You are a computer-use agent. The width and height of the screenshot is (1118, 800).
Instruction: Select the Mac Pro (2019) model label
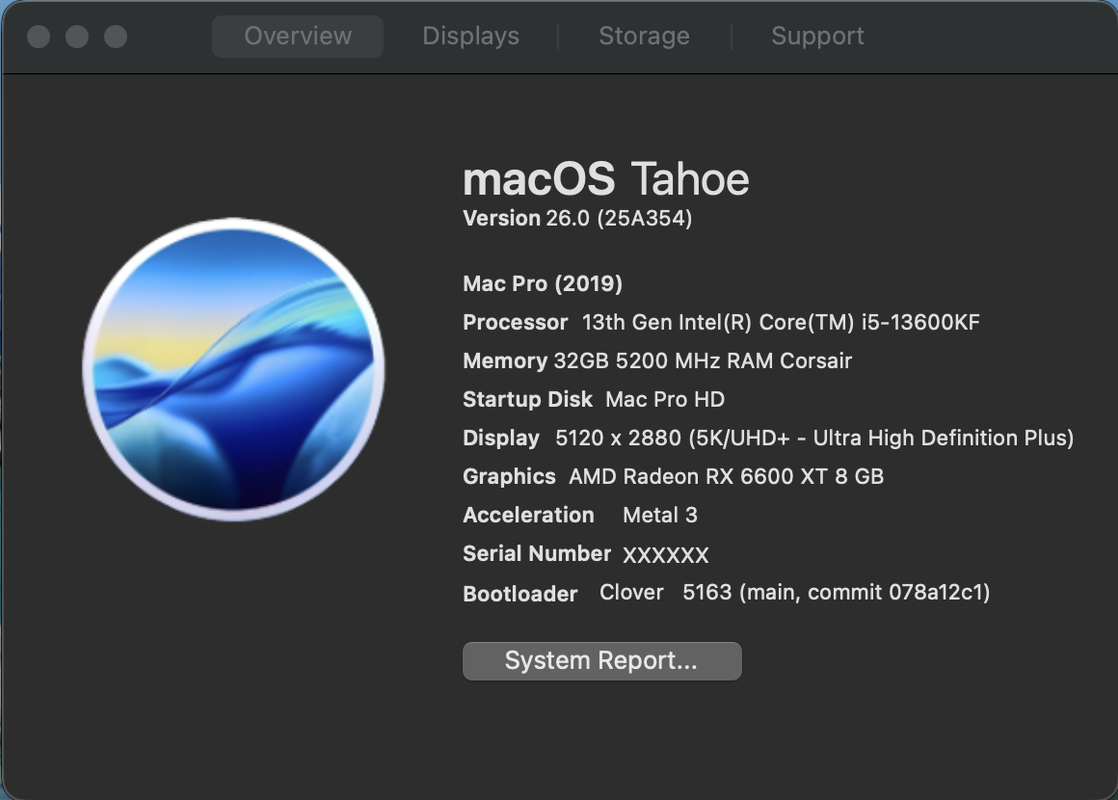[x=543, y=284]
